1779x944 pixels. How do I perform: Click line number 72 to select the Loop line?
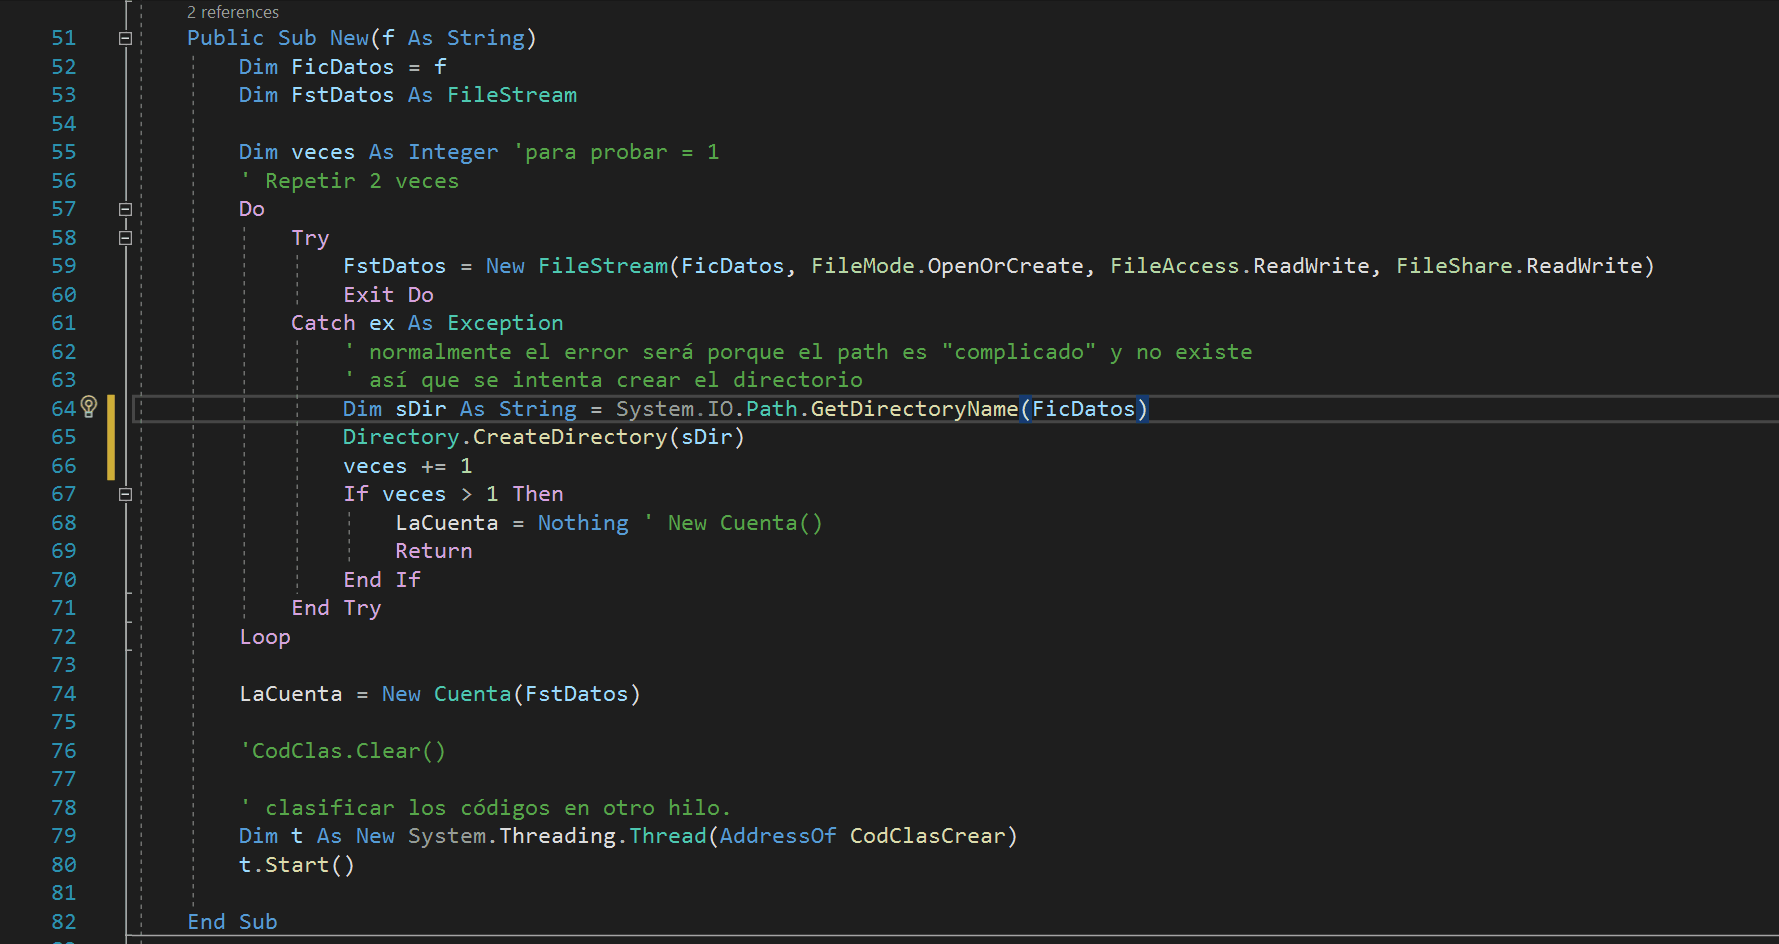coord(63,636)
